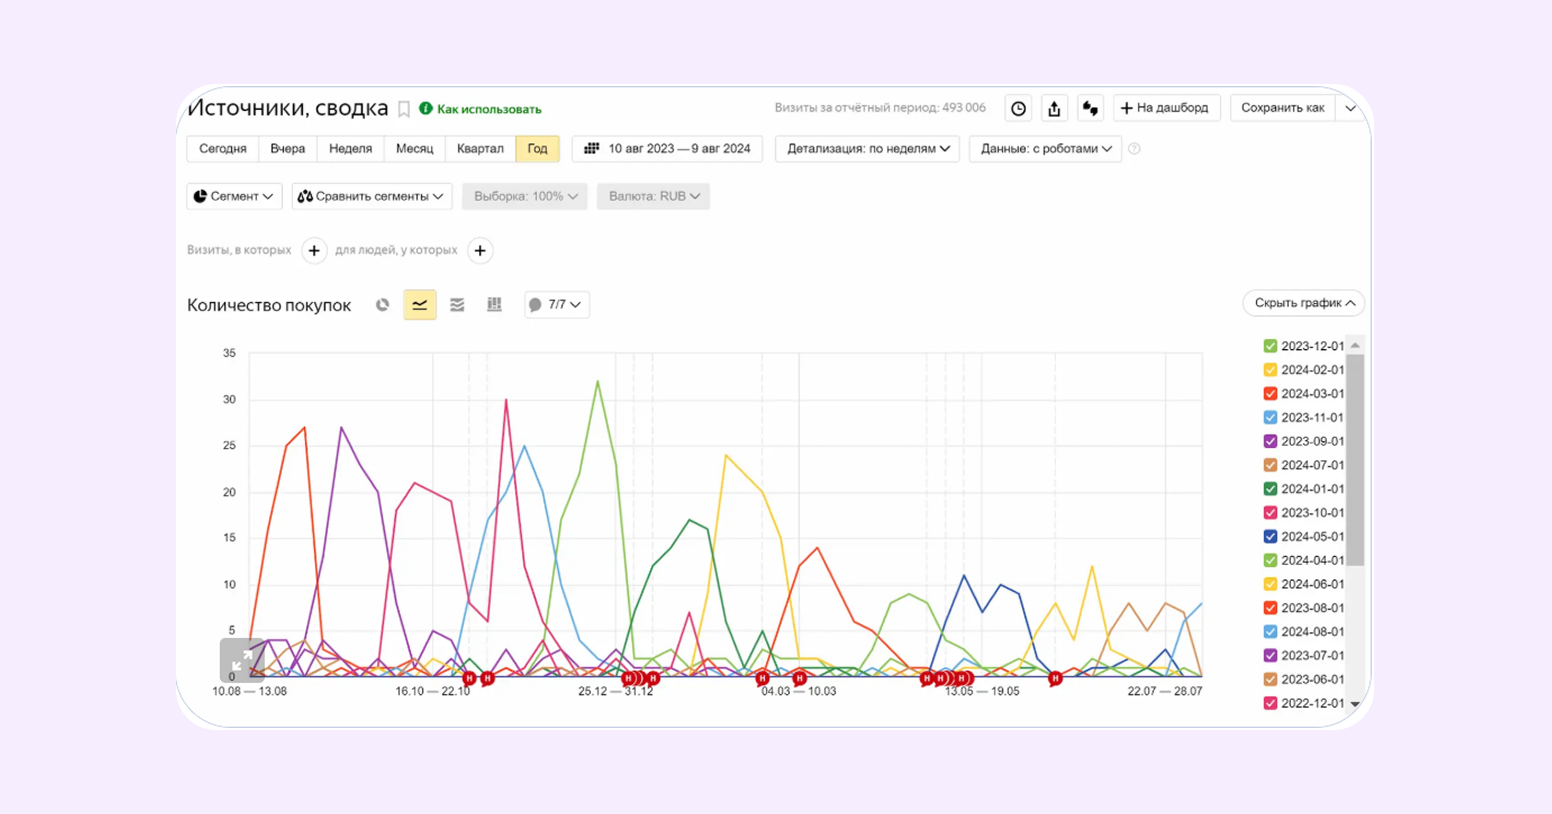Uncheck the 2023-12-01 legend series
The image size is (1552, 814).
click(x=1270, y=346)
